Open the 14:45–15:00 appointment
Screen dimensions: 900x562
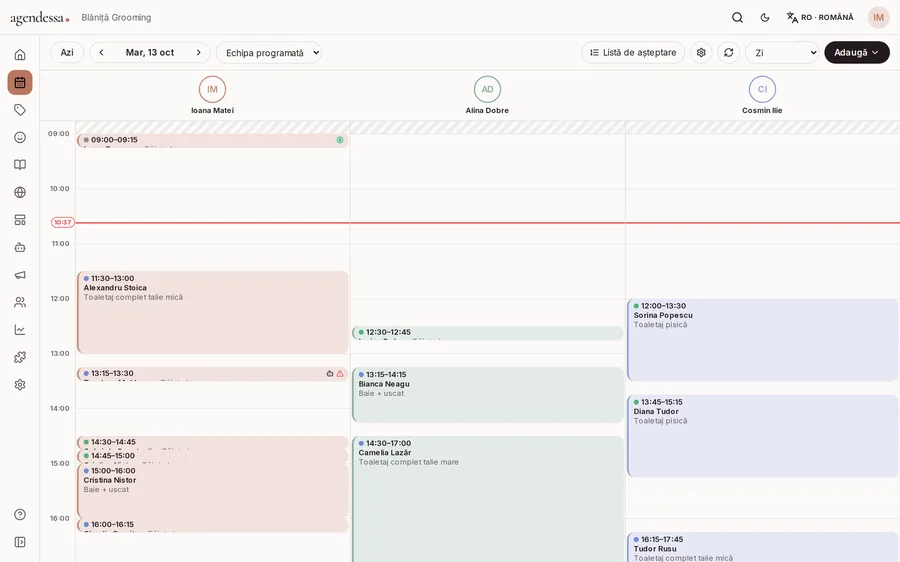point(212,457)
